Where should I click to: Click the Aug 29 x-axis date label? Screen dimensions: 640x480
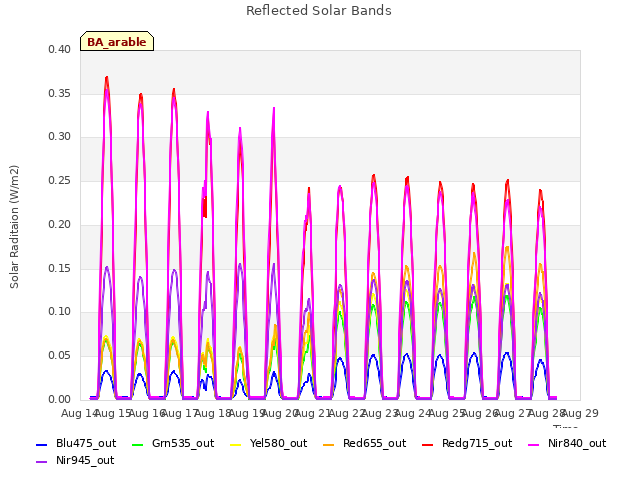[x=580, y=413]
